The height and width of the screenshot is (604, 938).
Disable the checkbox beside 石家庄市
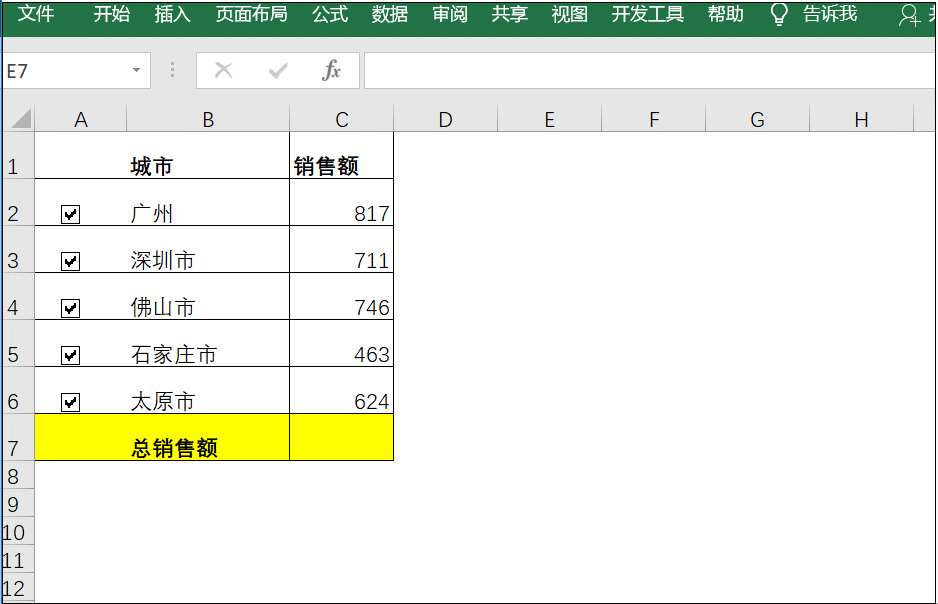point(68,354)
